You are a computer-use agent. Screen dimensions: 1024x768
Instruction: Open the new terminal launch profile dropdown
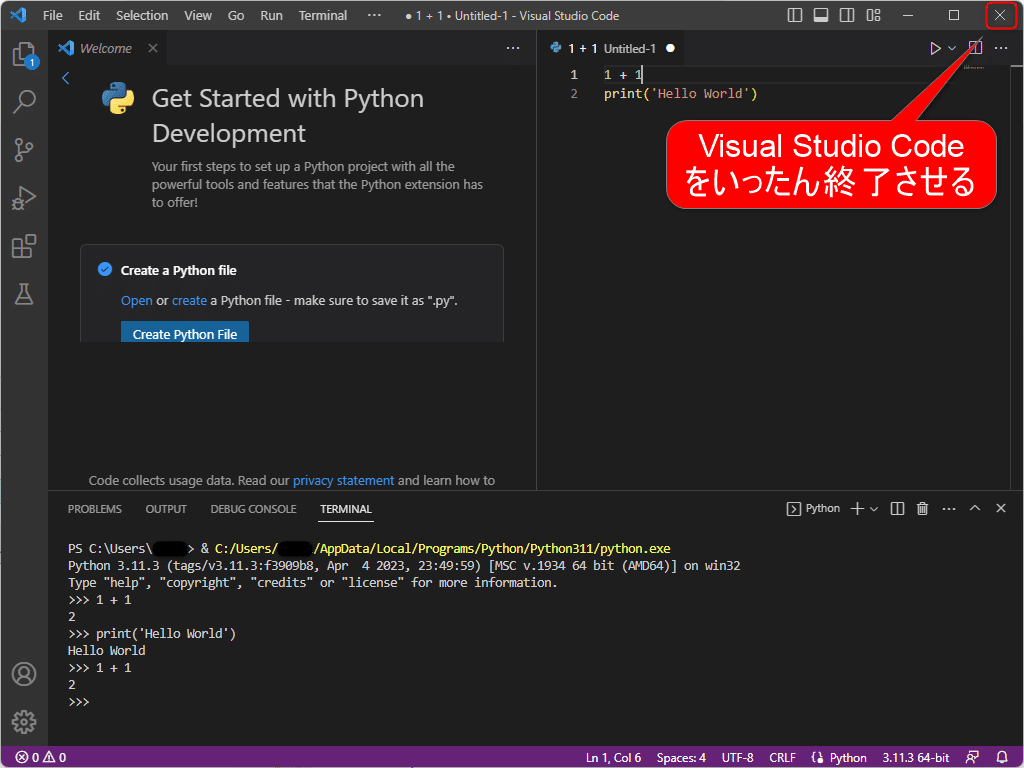coord(874,509)
